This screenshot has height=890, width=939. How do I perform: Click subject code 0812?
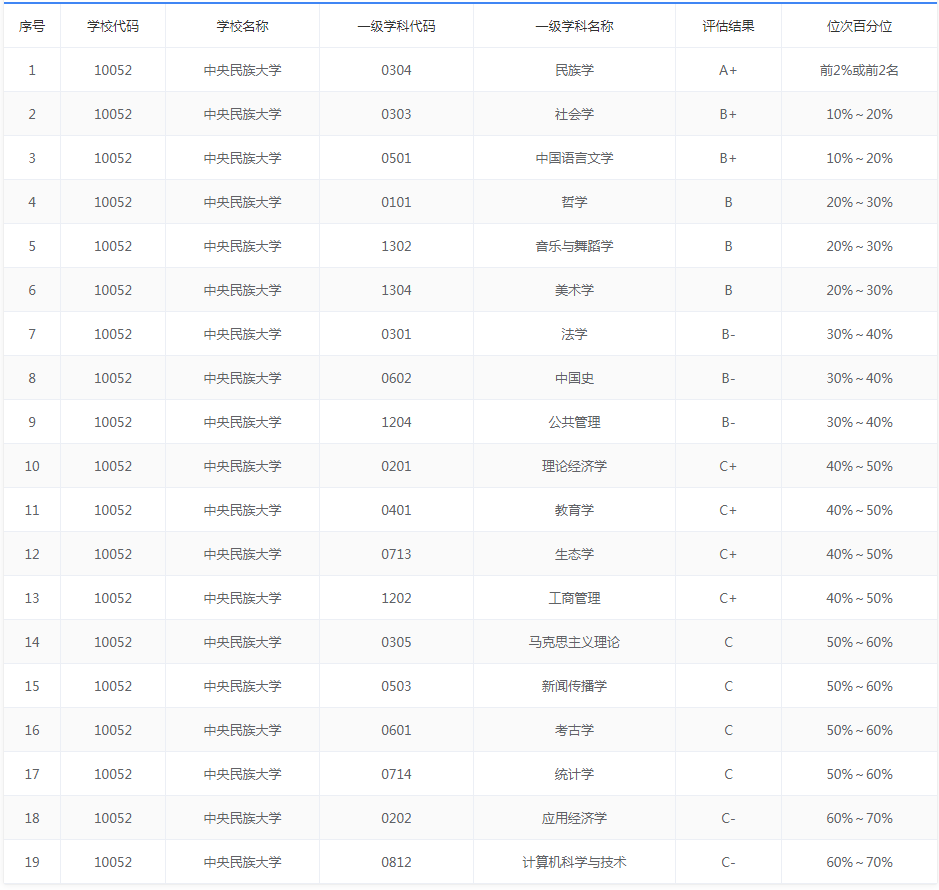[x=396, y=862]
